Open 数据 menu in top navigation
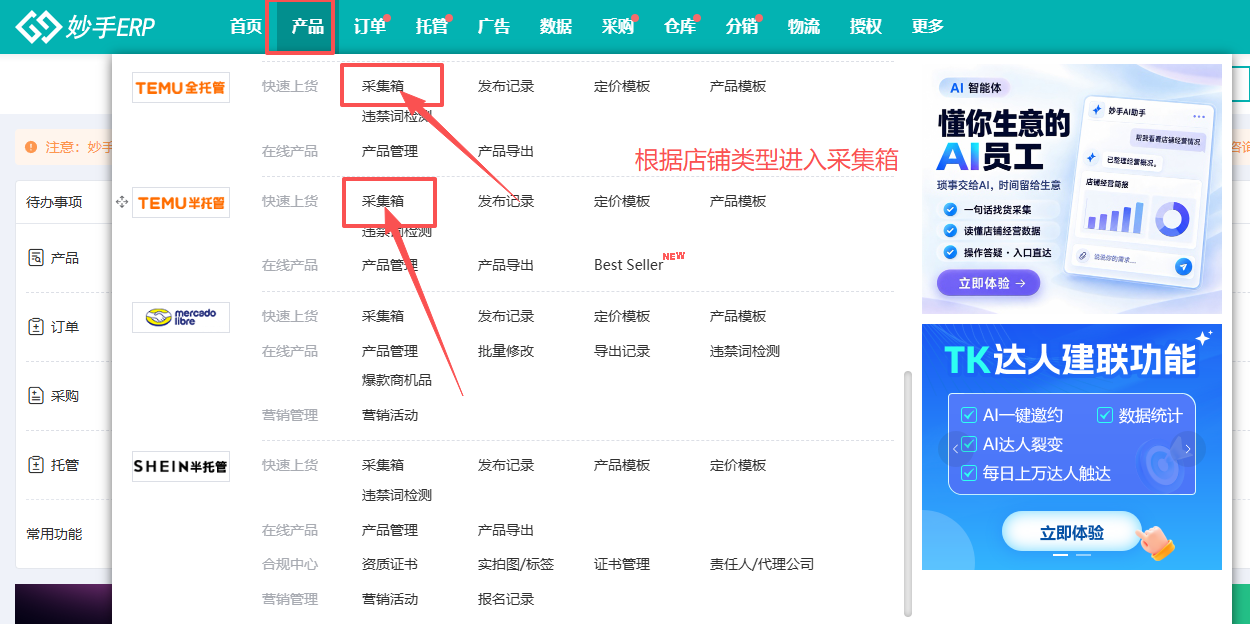 coord(556,27)
